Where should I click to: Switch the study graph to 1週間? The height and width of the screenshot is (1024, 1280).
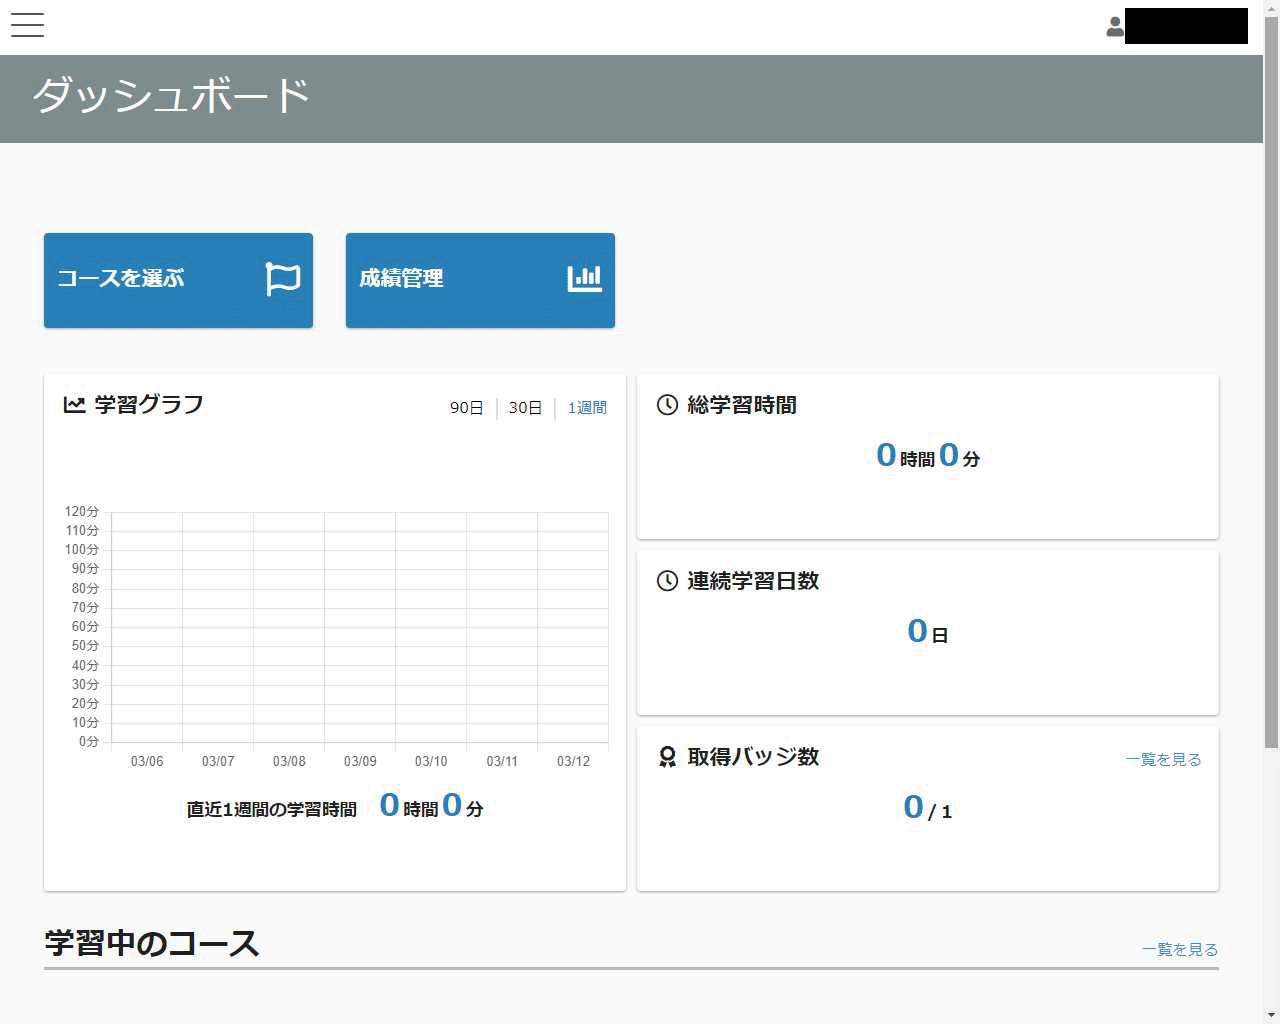pyautogui.click(x=587, y=408)
